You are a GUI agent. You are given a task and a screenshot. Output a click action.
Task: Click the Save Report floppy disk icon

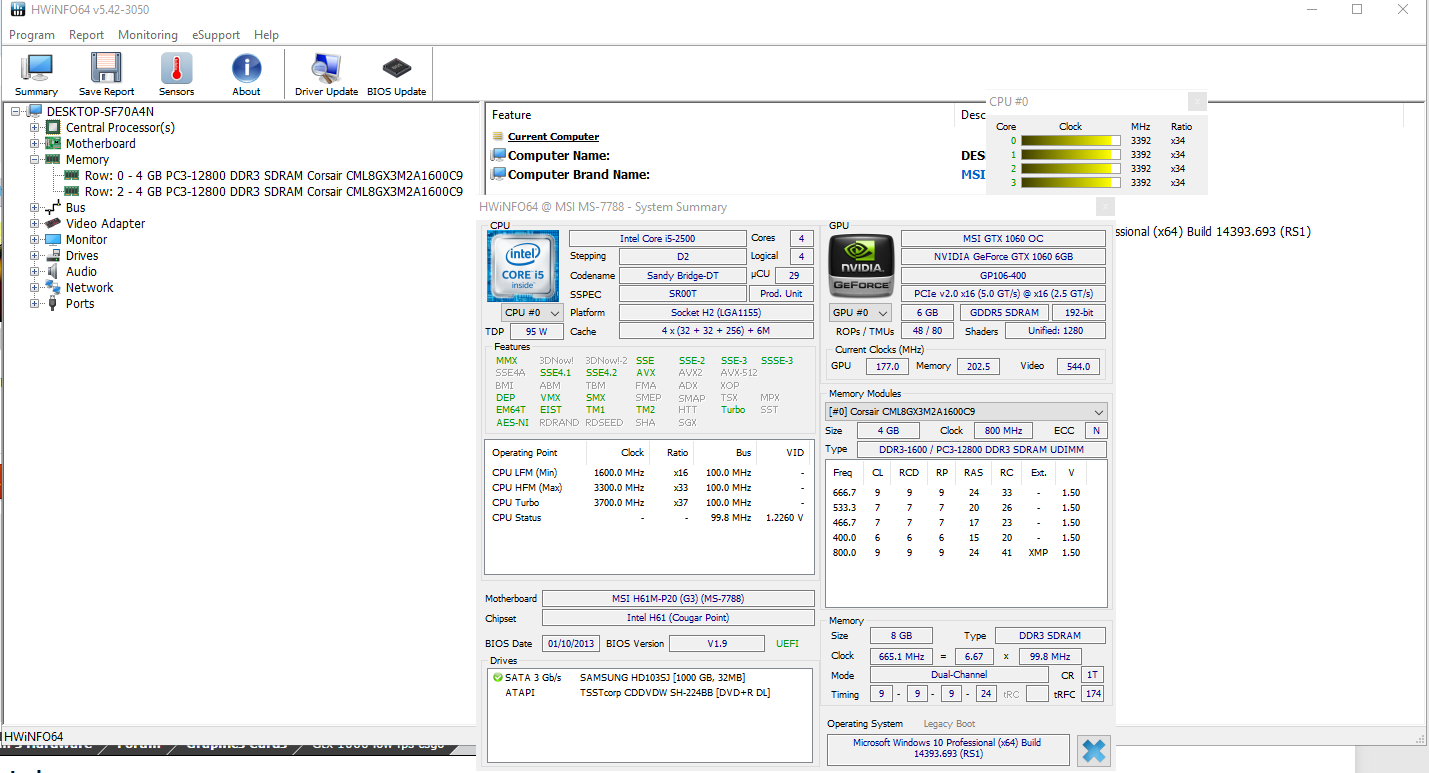click(x=106, y=68)
